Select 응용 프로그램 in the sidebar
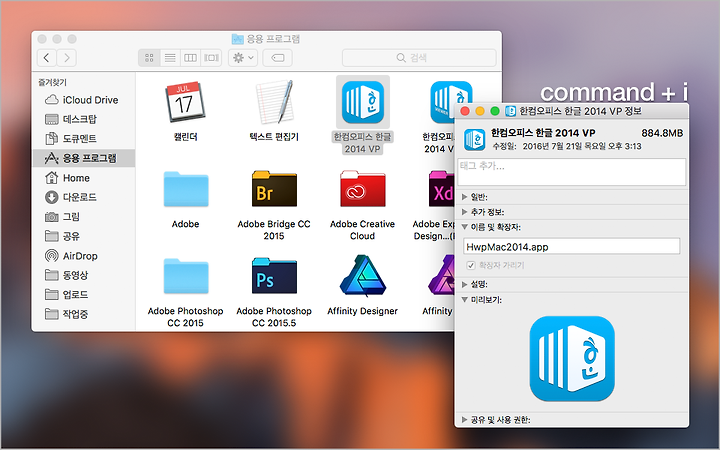The height and width of the screenshot is (450, 720). click(84, 158)
